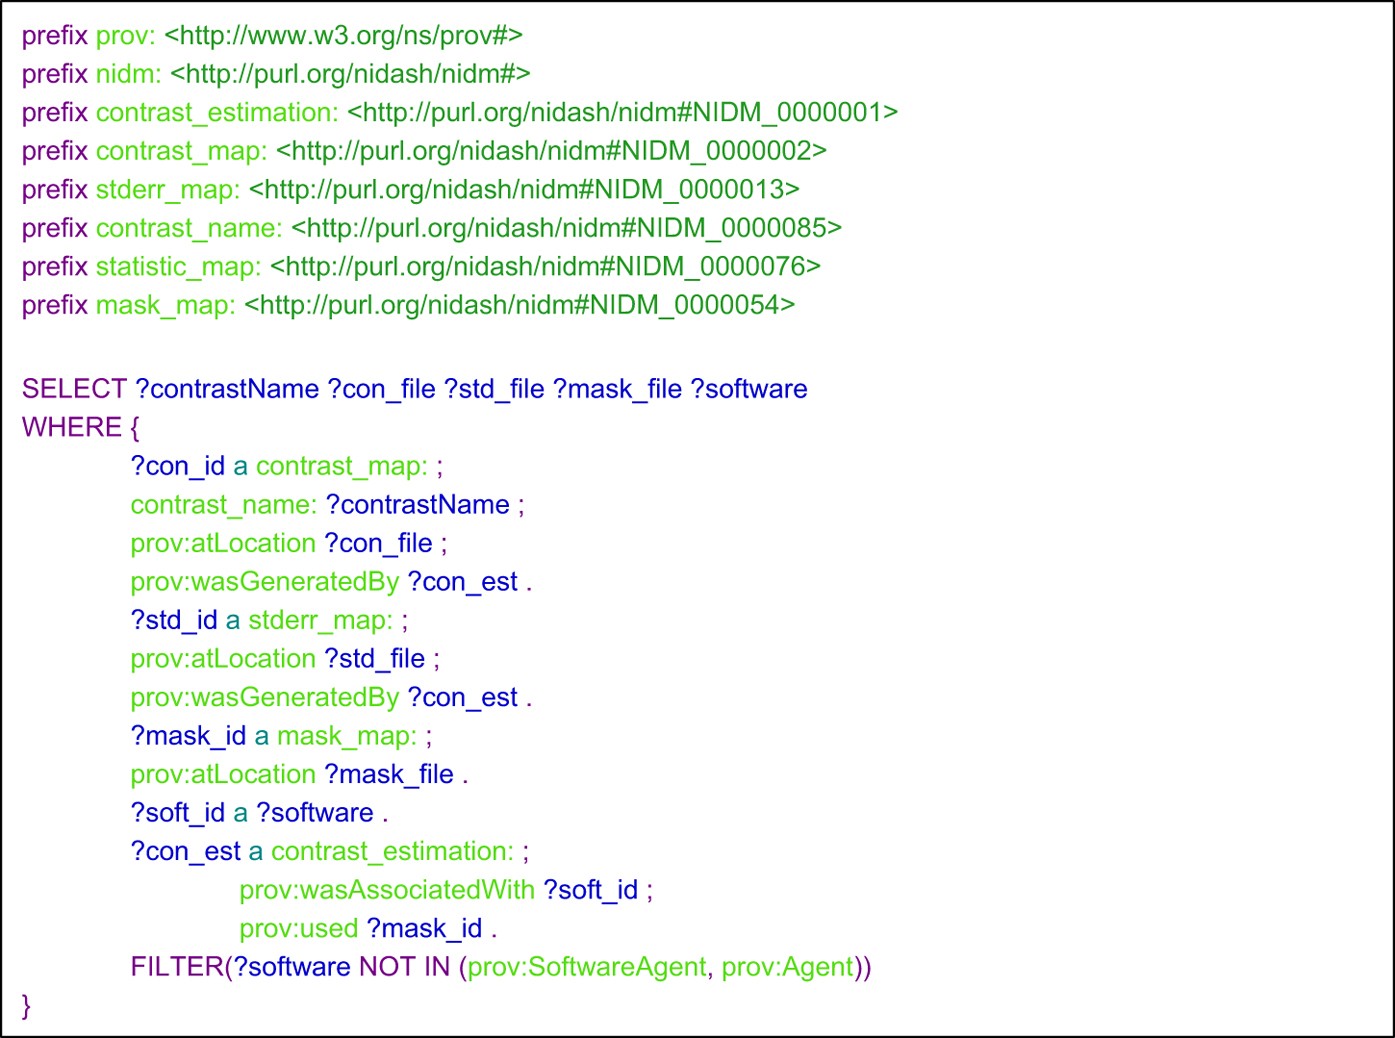Click the ?software variable in SELECT clause
This screenshot has height=1038, width=1395.
coord(748,389)
